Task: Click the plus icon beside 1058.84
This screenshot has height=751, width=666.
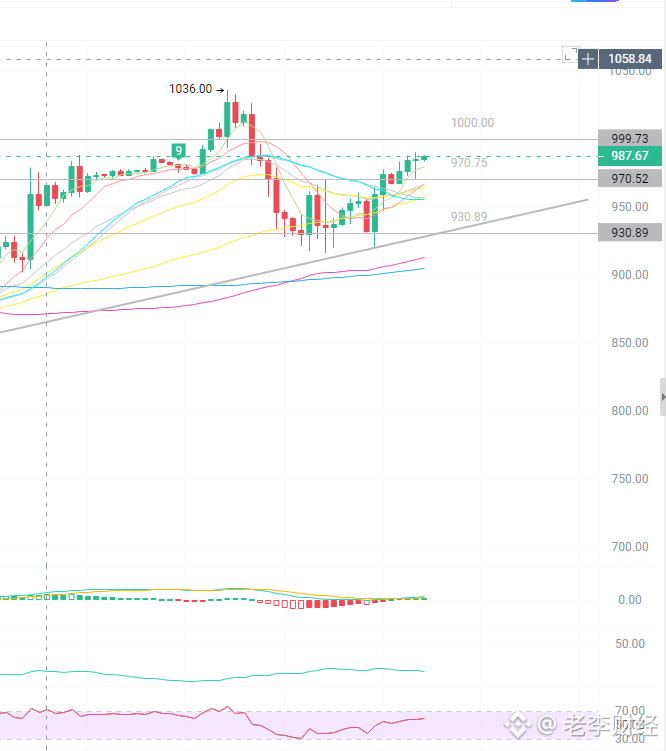Action: coord(588,59)
